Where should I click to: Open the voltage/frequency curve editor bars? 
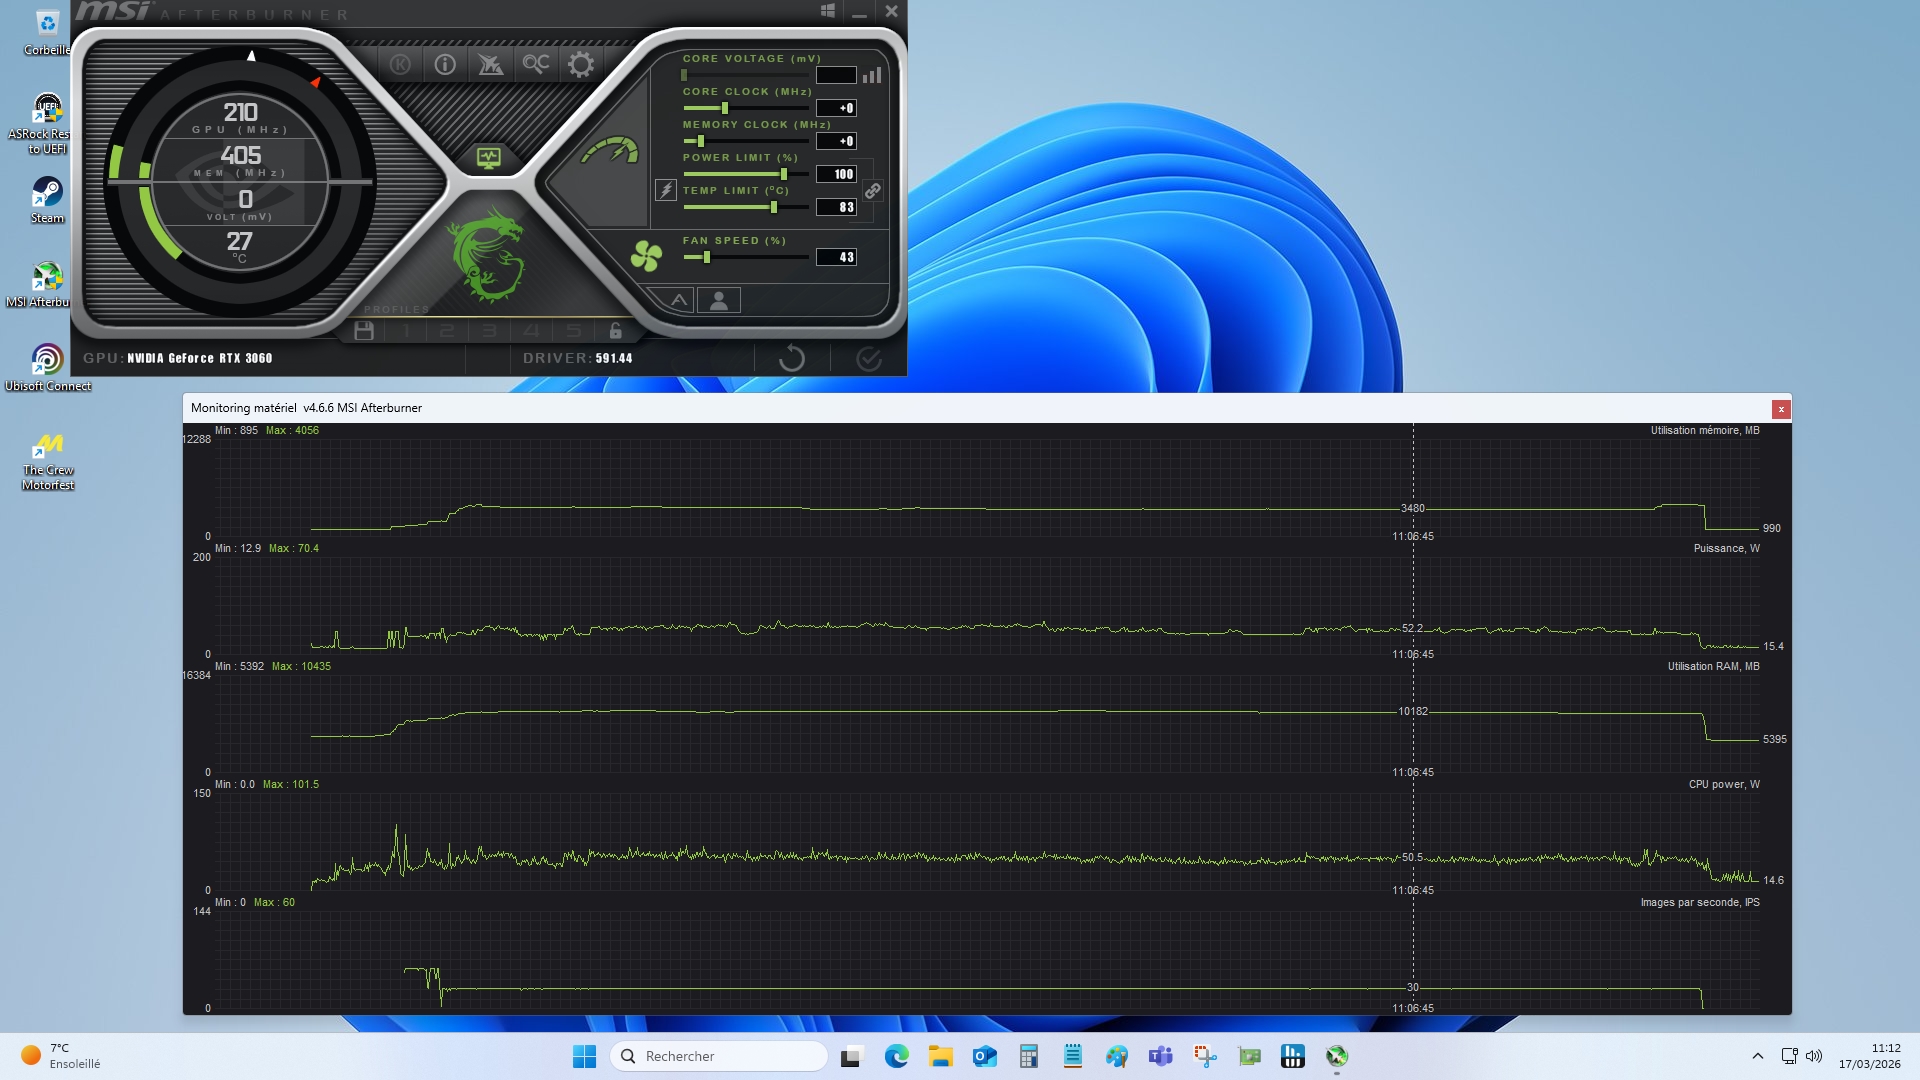point(872,75)
